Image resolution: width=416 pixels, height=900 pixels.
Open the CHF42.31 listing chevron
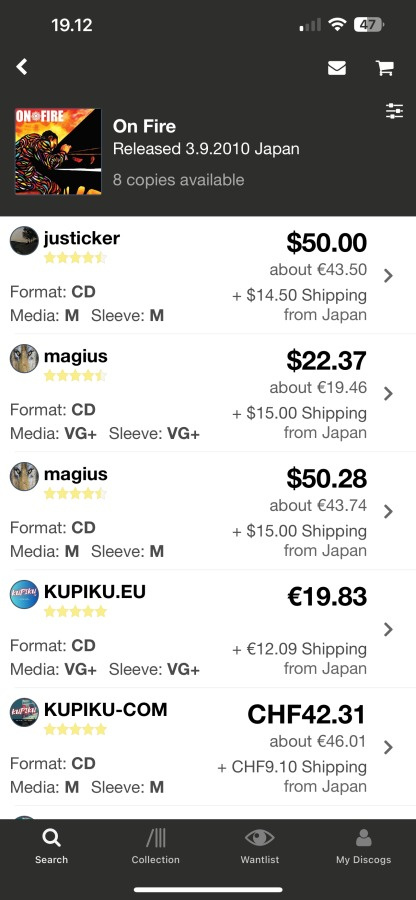pyautogui.click(x=388, y=747)
